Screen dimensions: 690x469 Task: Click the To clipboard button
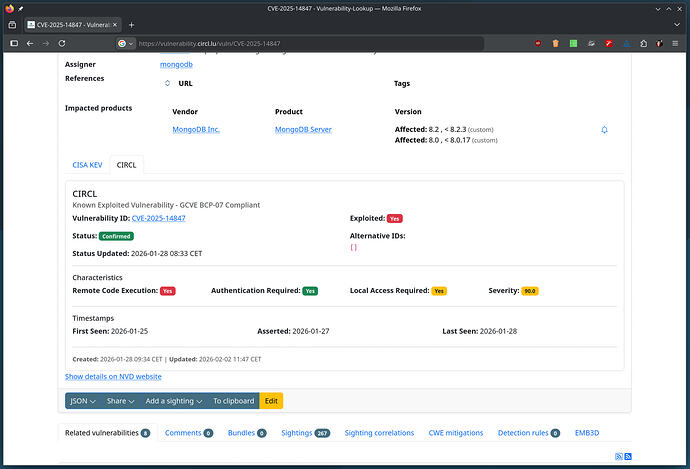pos(233,401)
